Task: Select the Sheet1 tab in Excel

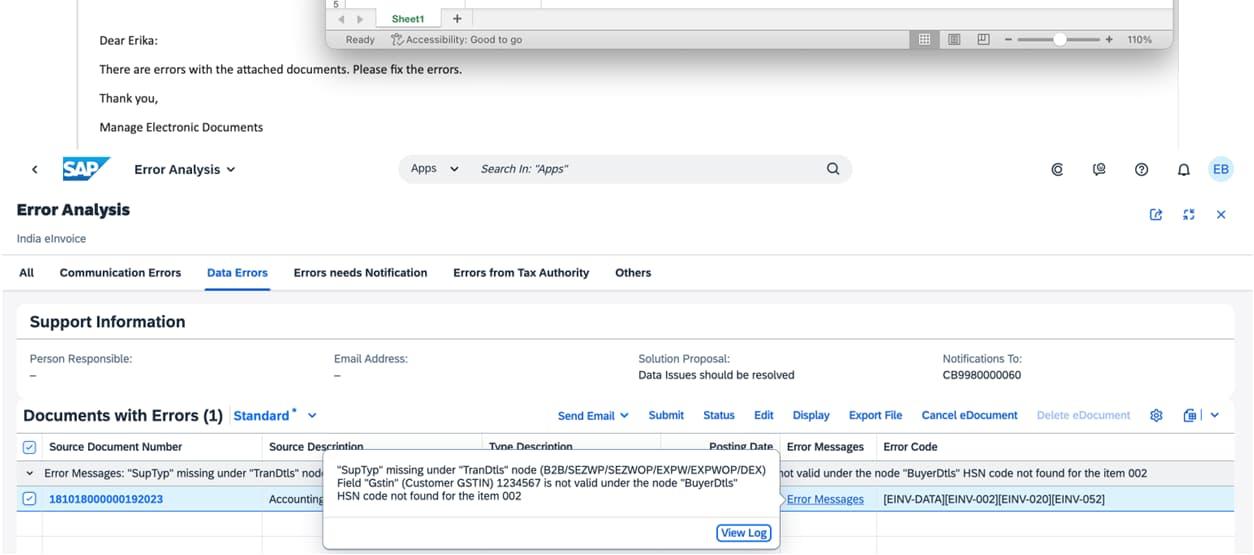Action: (x=408, y=19)
